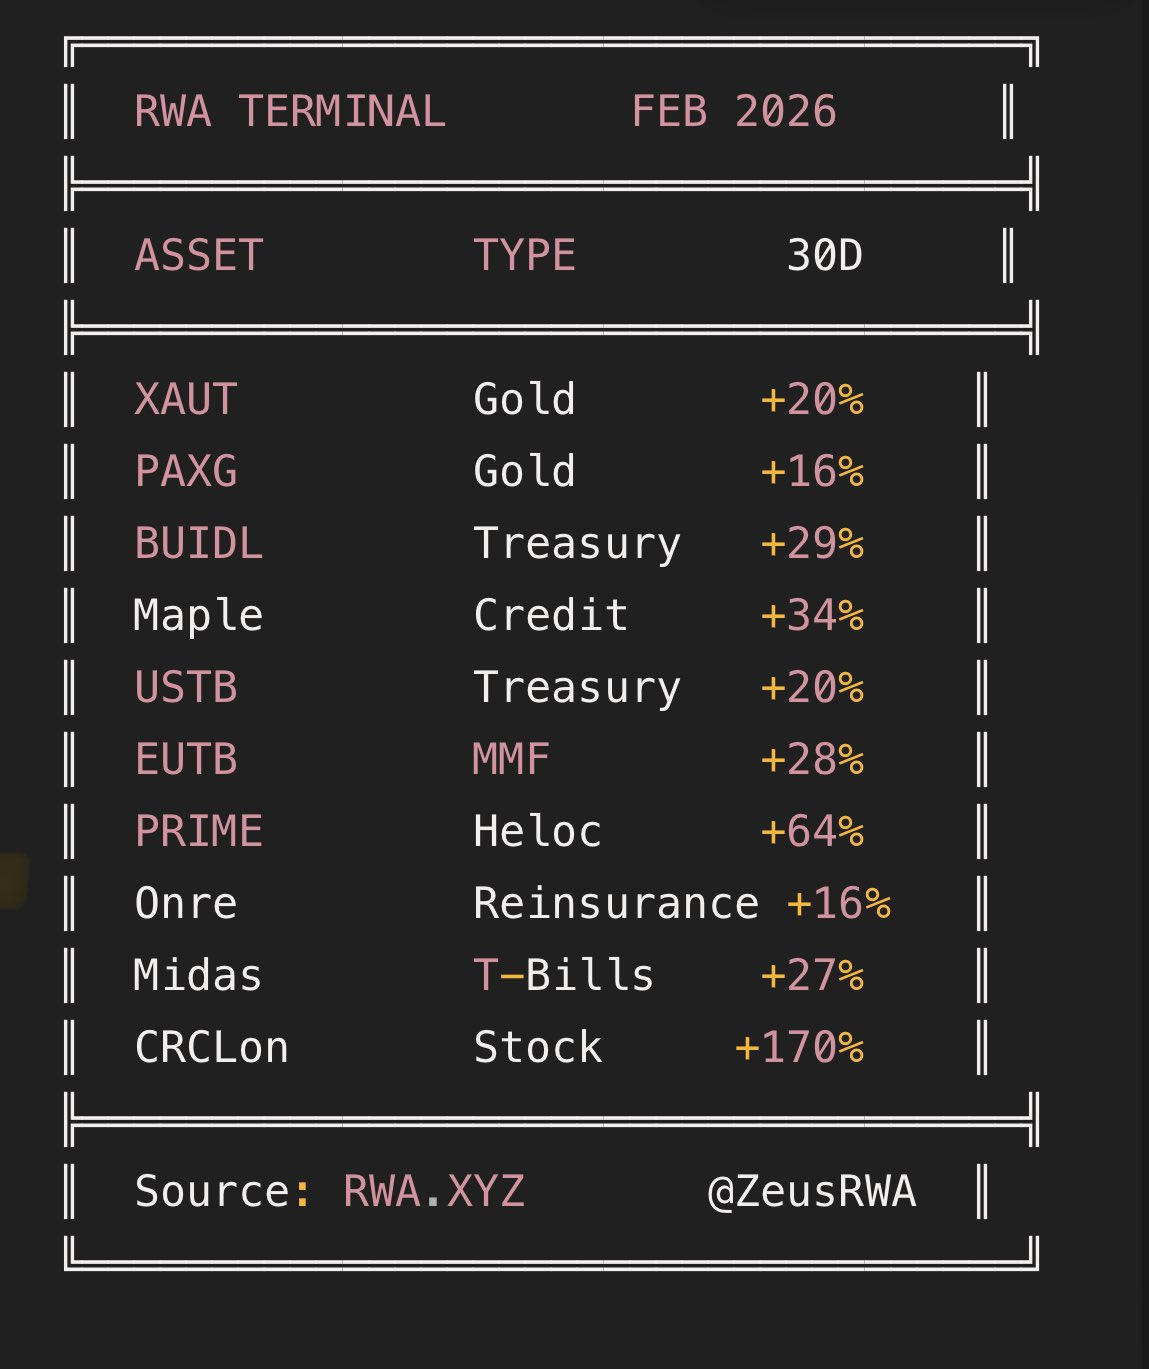This screenshot has width=1149, height=1369.
Task: Open the RWA.XYZ source link
Action: (x=433, y=1191)
